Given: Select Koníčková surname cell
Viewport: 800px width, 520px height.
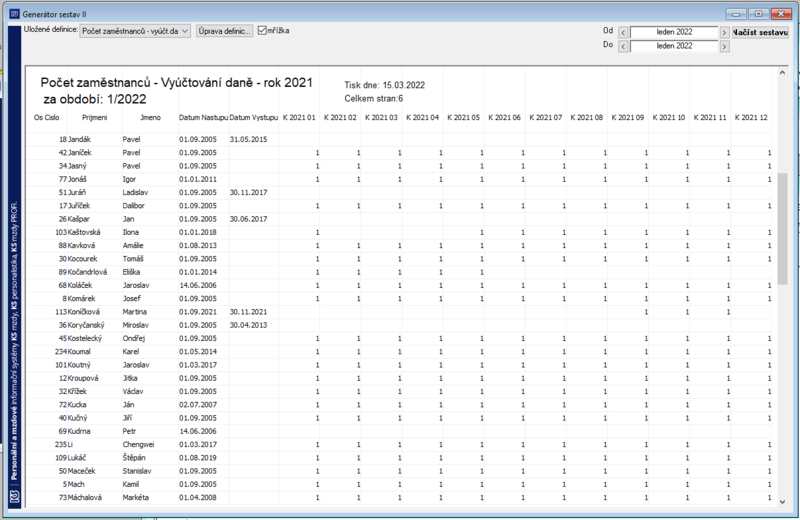Looking at the screenshot, I should 84,312.
